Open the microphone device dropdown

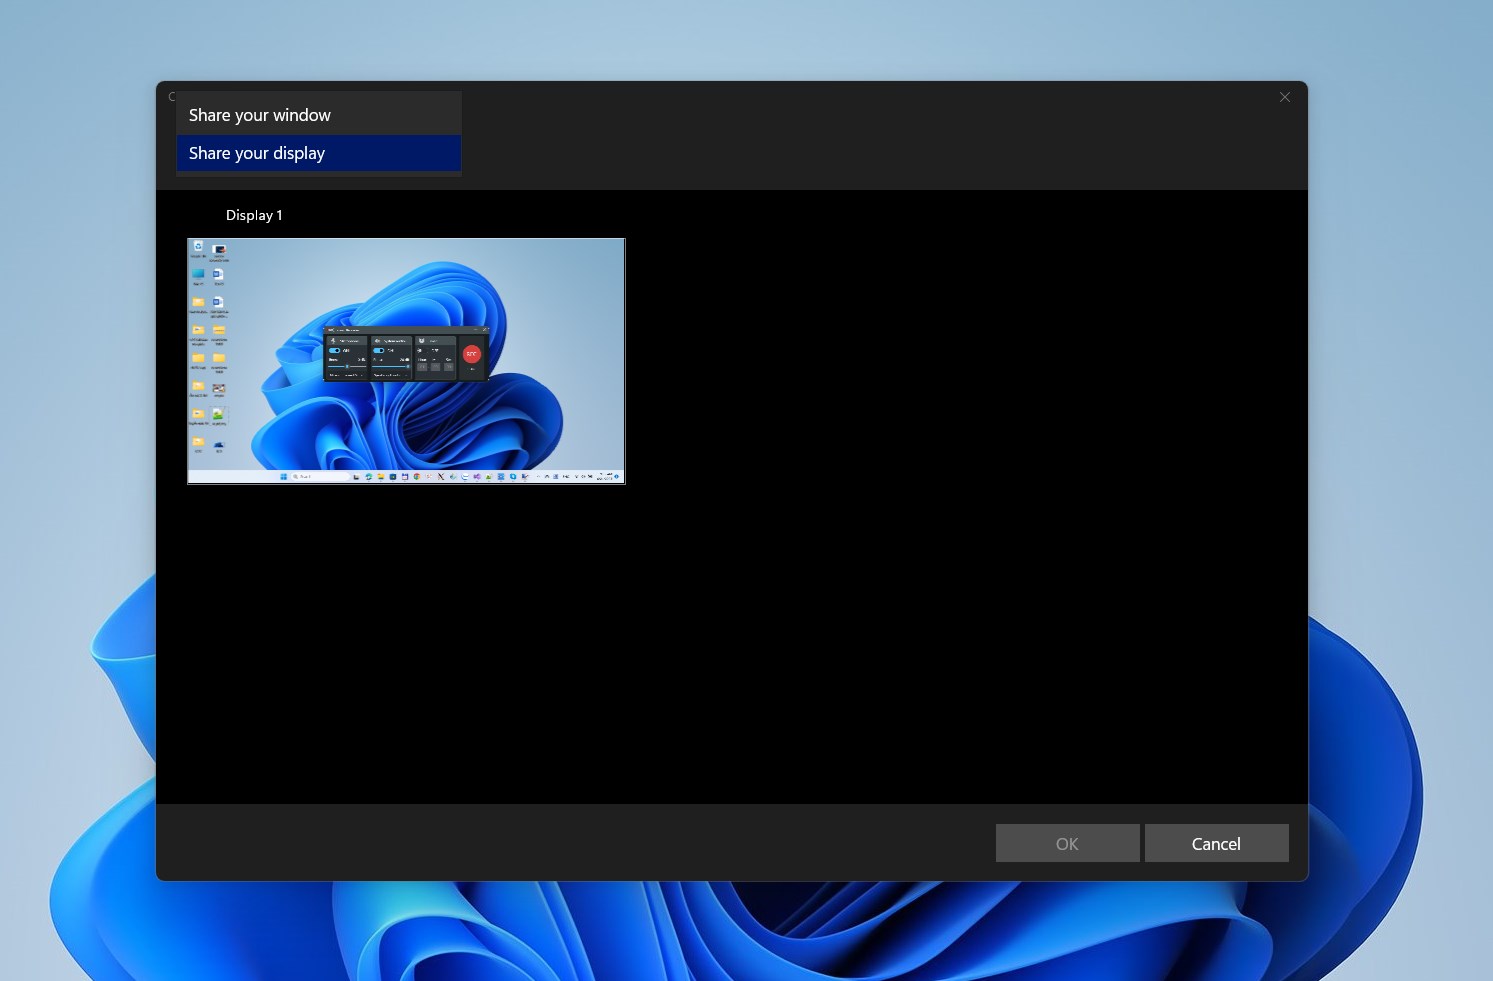(x=345, y=374)
